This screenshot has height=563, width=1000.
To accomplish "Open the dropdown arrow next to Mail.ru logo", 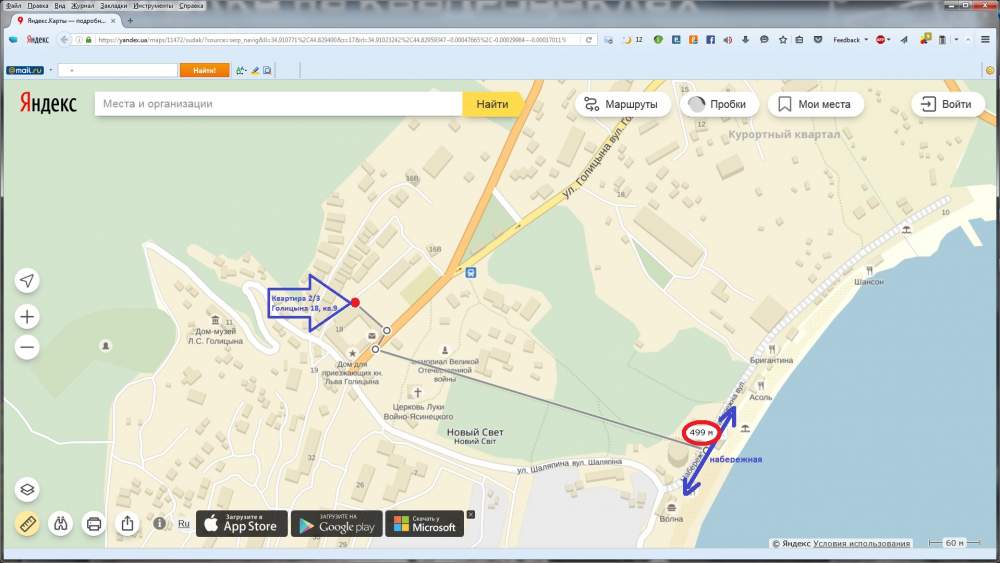I will 50,70.
